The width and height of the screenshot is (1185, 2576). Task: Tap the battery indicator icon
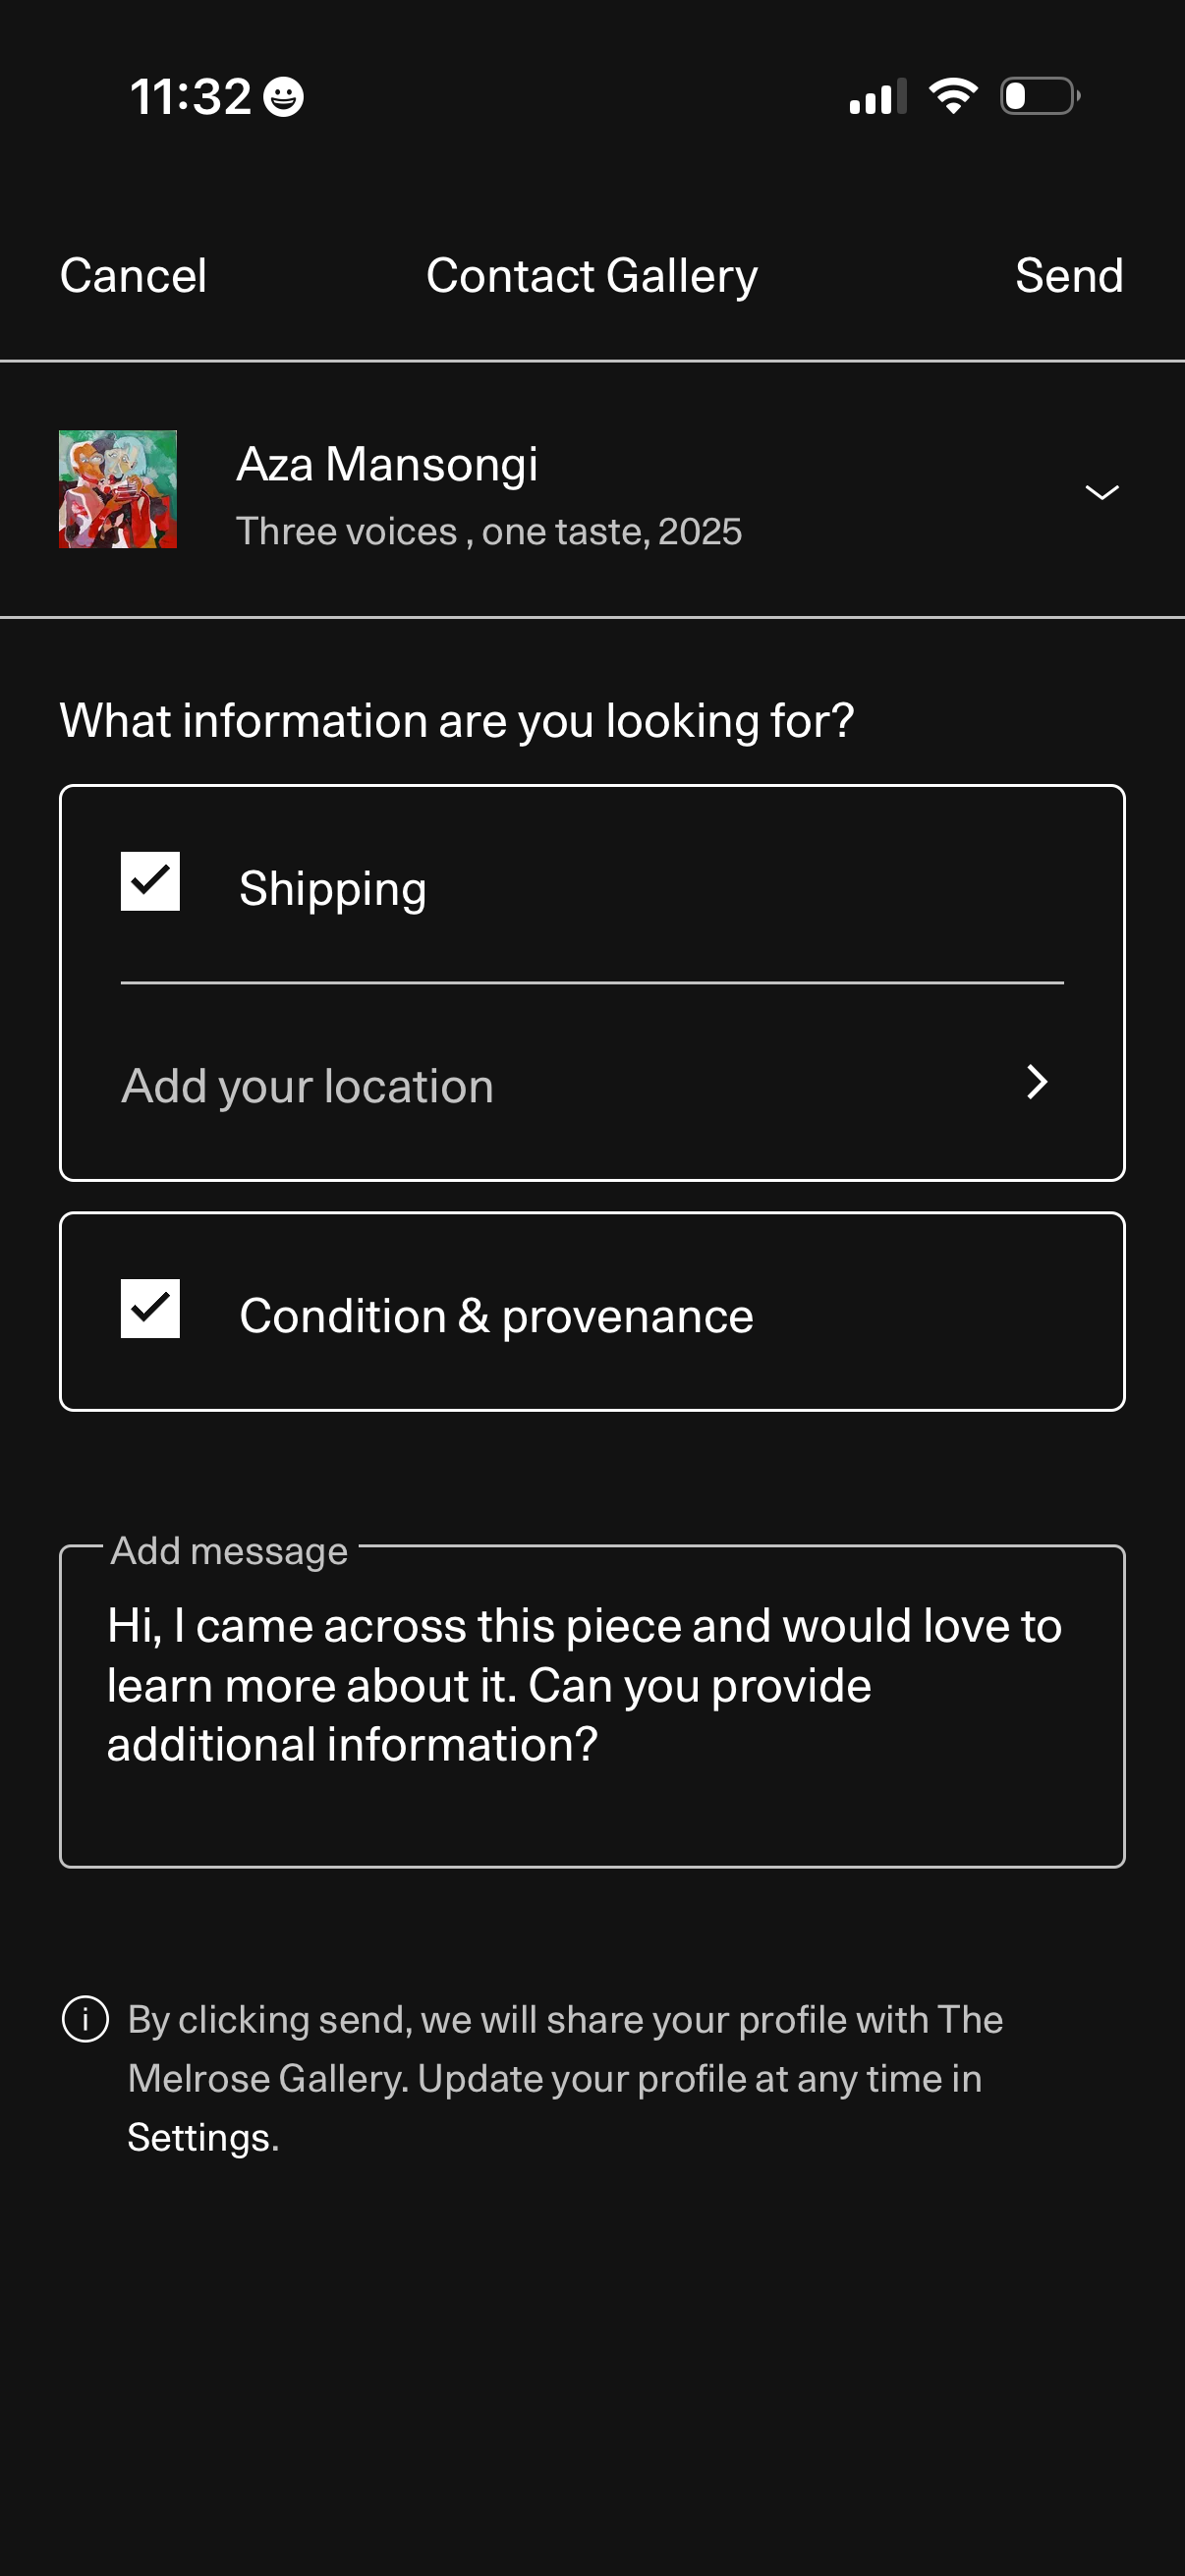tap(1039, 96)
